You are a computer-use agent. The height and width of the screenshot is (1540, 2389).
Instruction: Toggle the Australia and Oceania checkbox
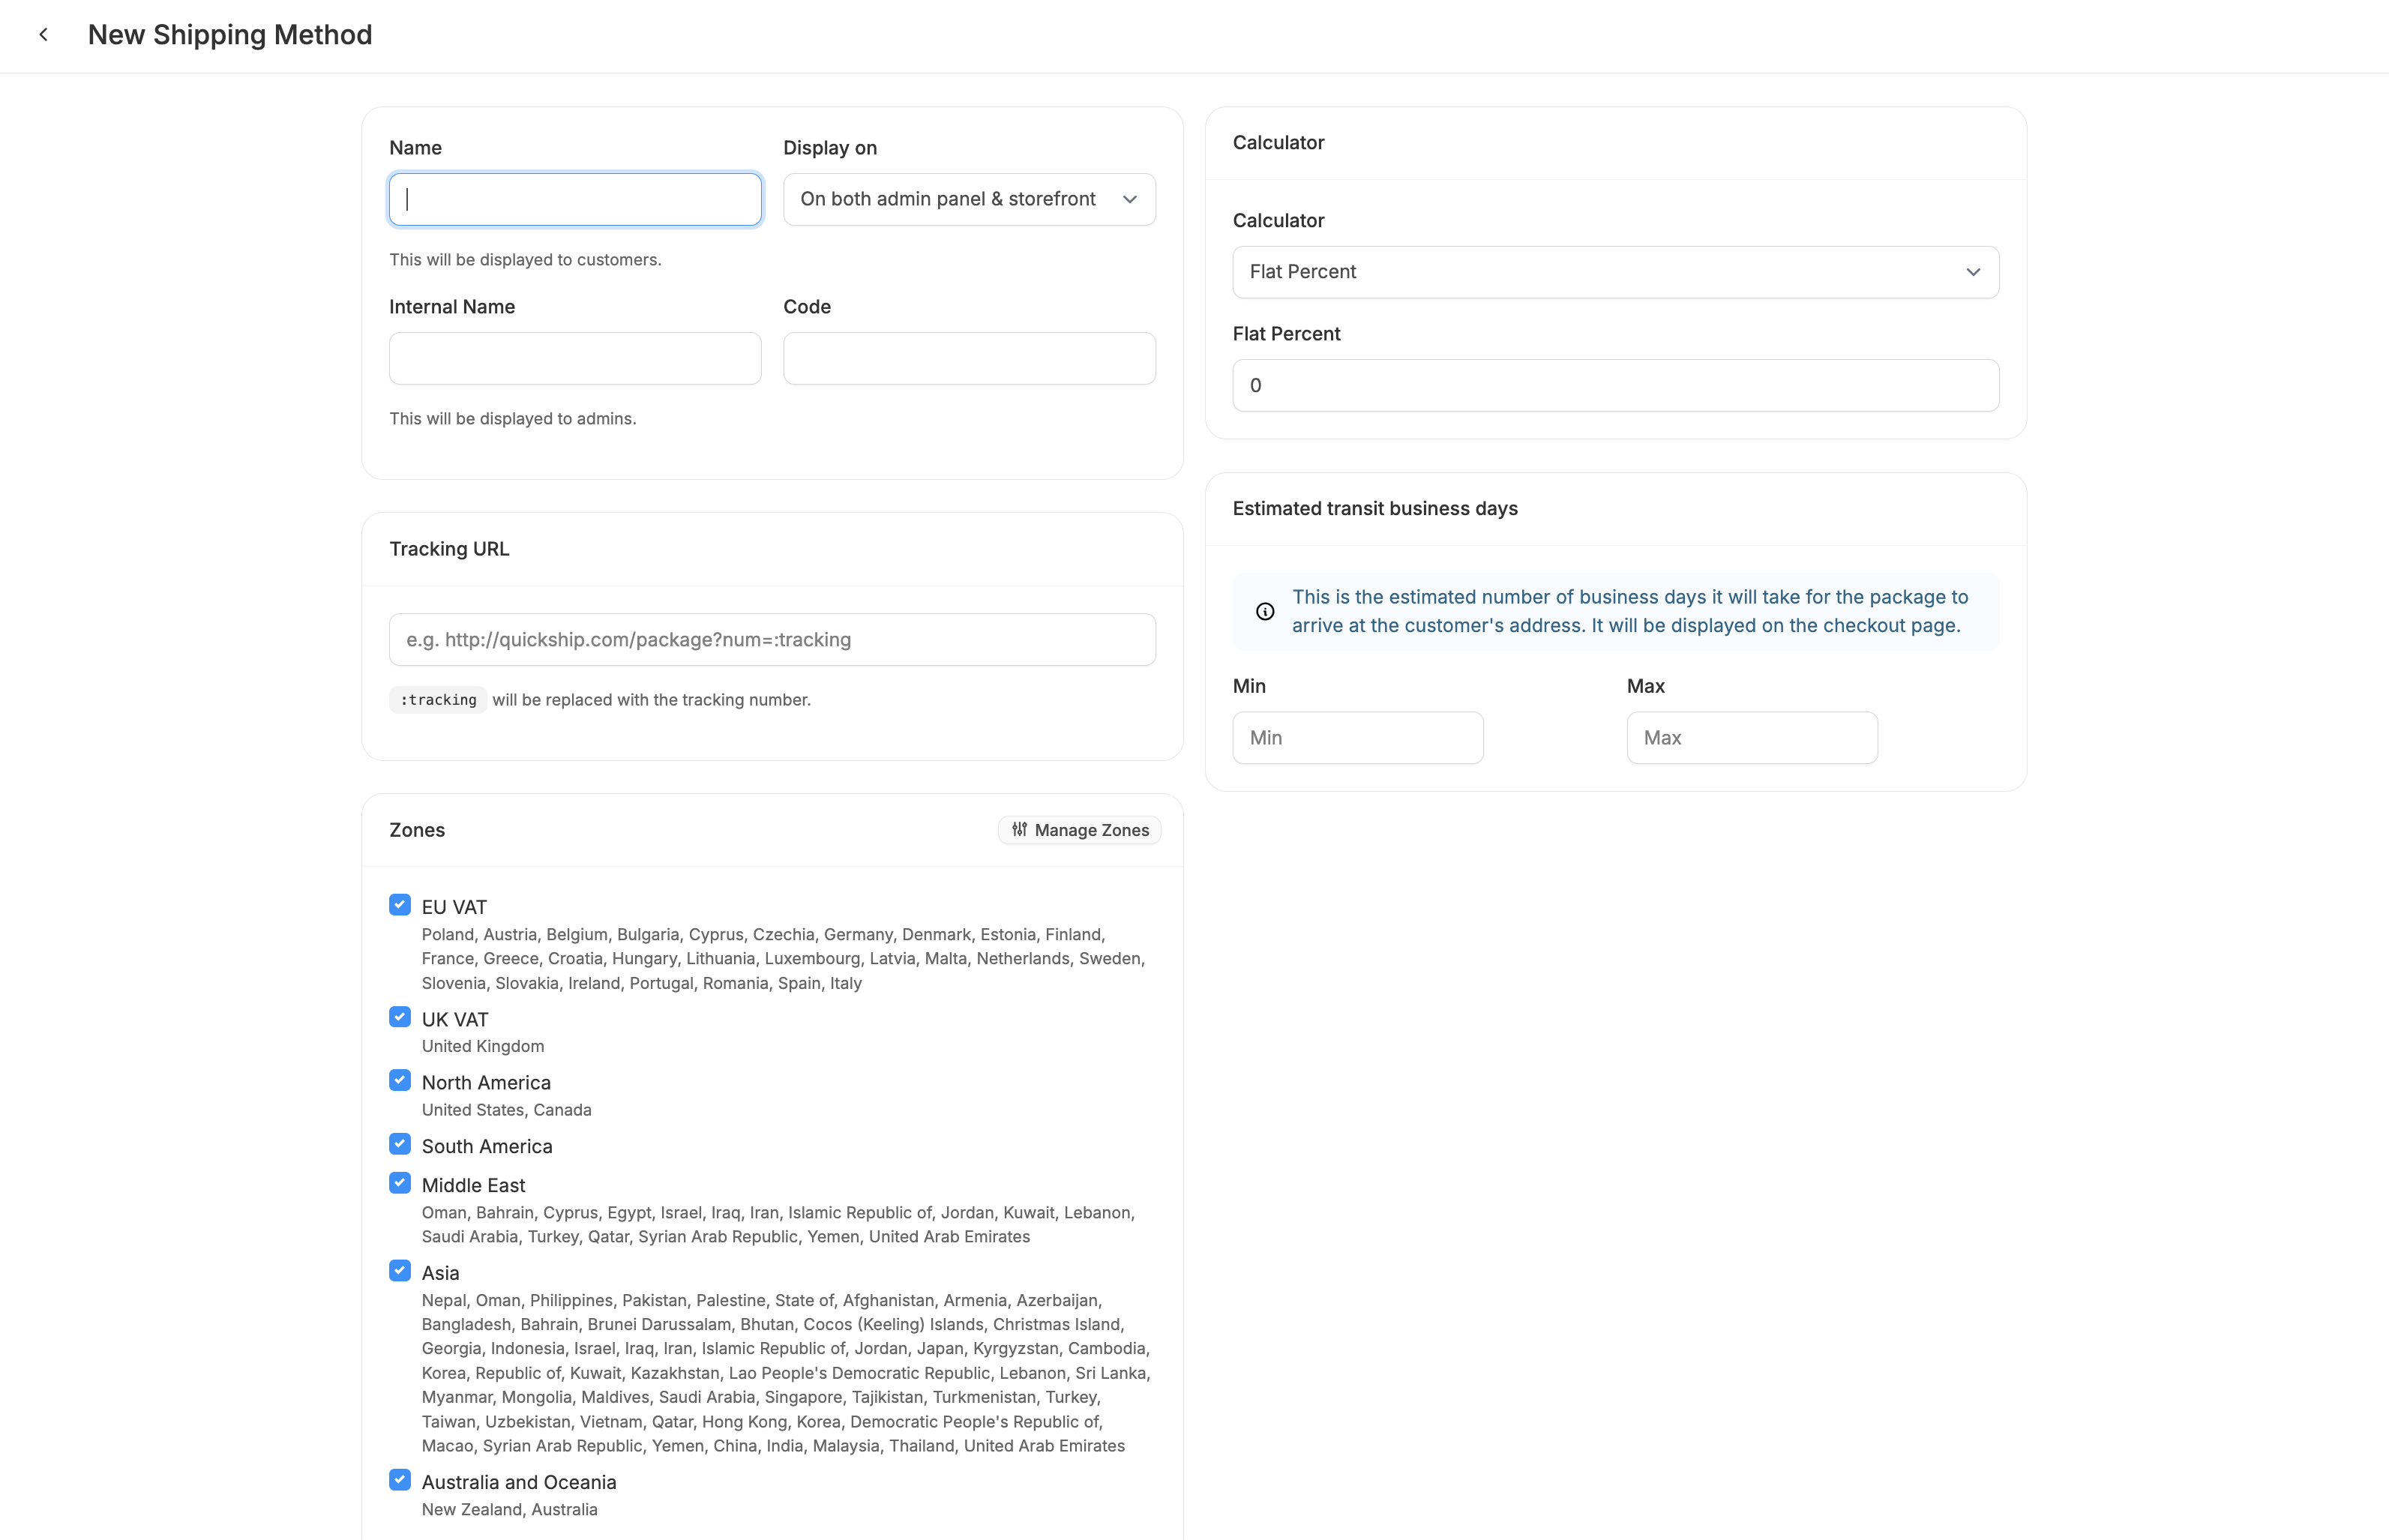400,1480
